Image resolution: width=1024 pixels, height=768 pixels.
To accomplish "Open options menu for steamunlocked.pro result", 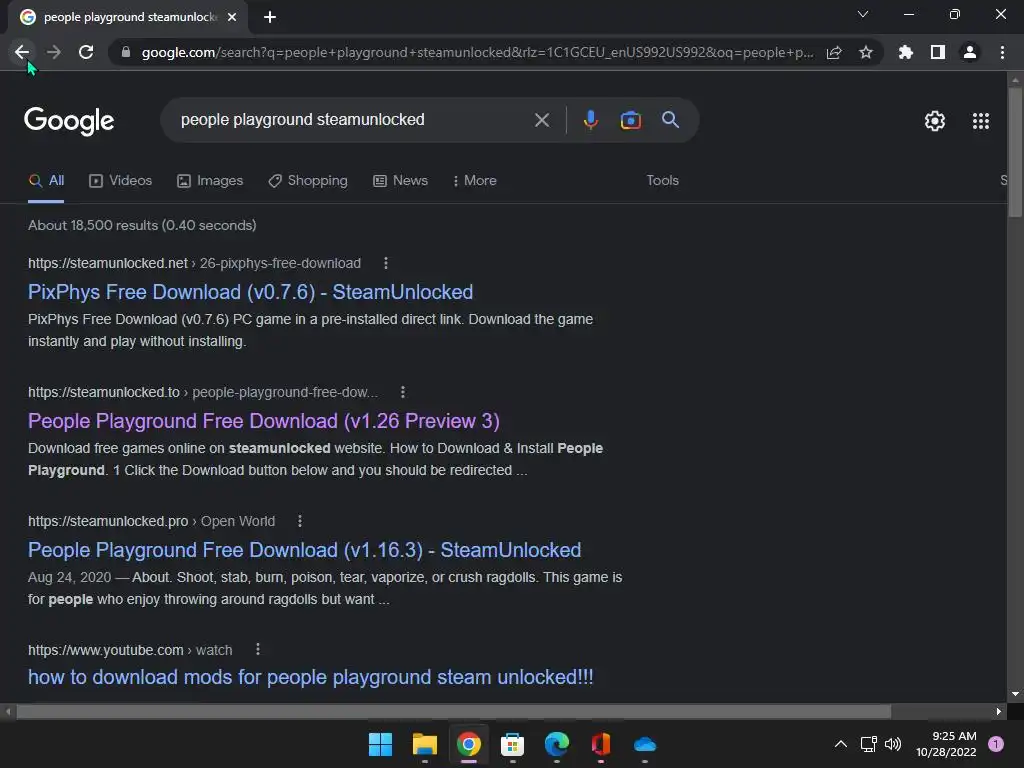I will [x=300, y=521].
